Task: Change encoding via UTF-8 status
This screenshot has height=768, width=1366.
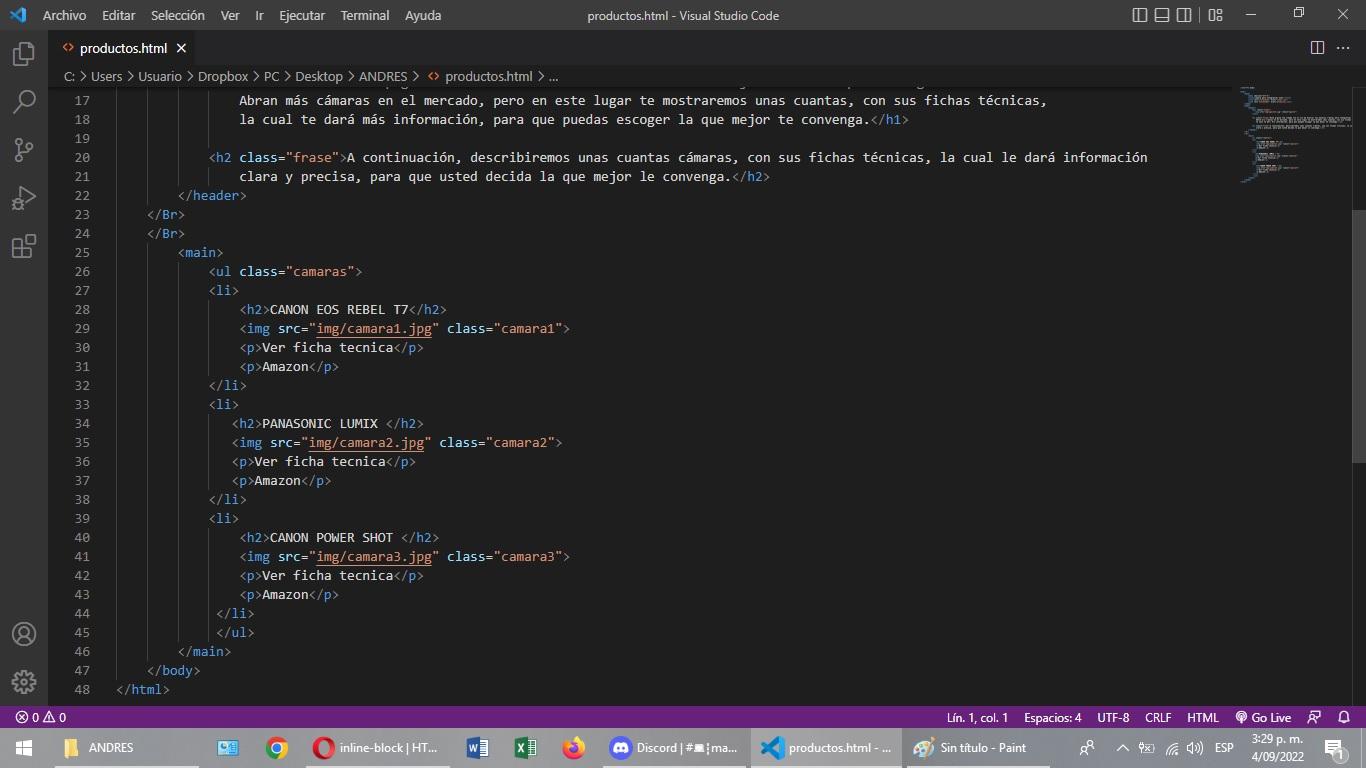Action: click(1113, 717)
